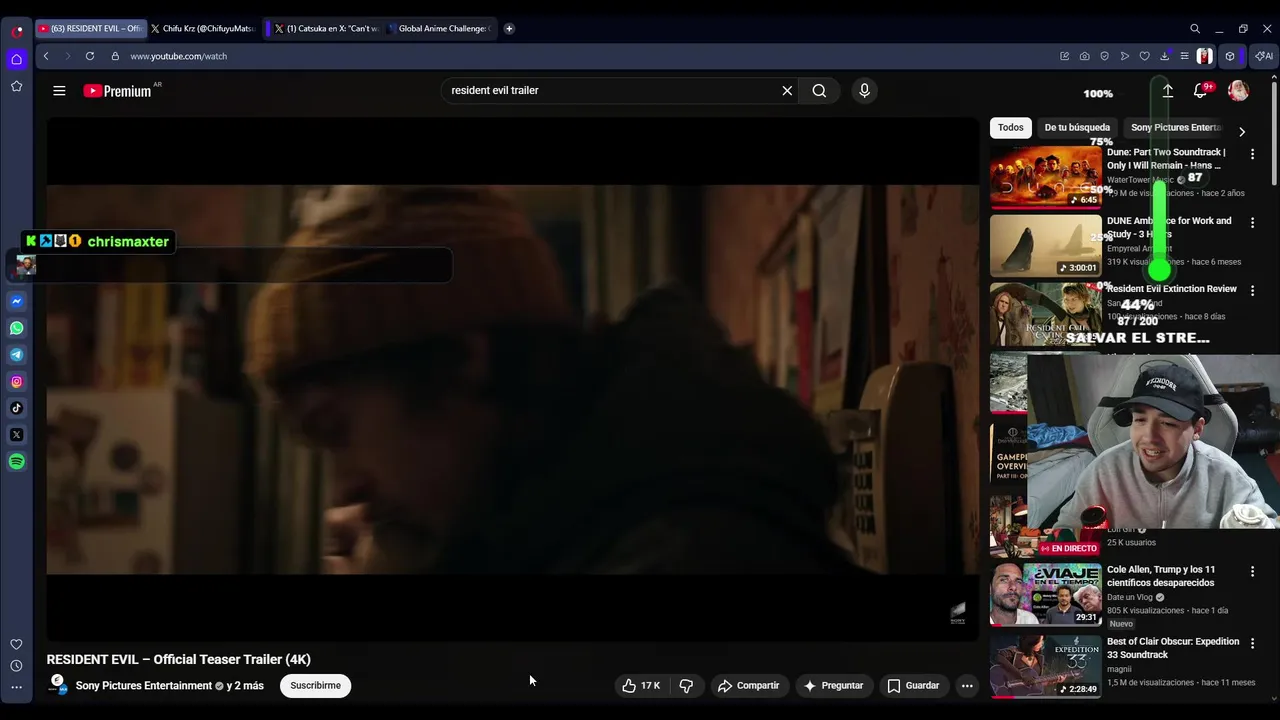Dislike the video with thumbs down

click(686, 686)
